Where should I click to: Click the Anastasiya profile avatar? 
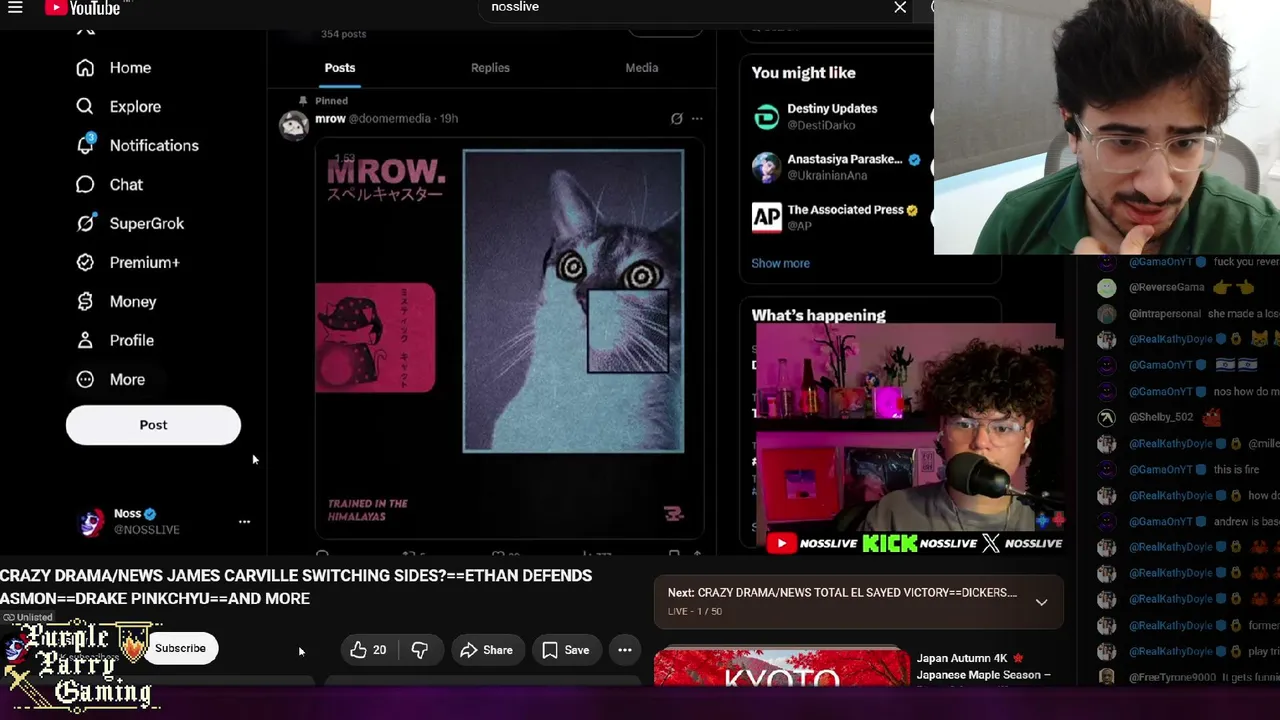[766, 167]
